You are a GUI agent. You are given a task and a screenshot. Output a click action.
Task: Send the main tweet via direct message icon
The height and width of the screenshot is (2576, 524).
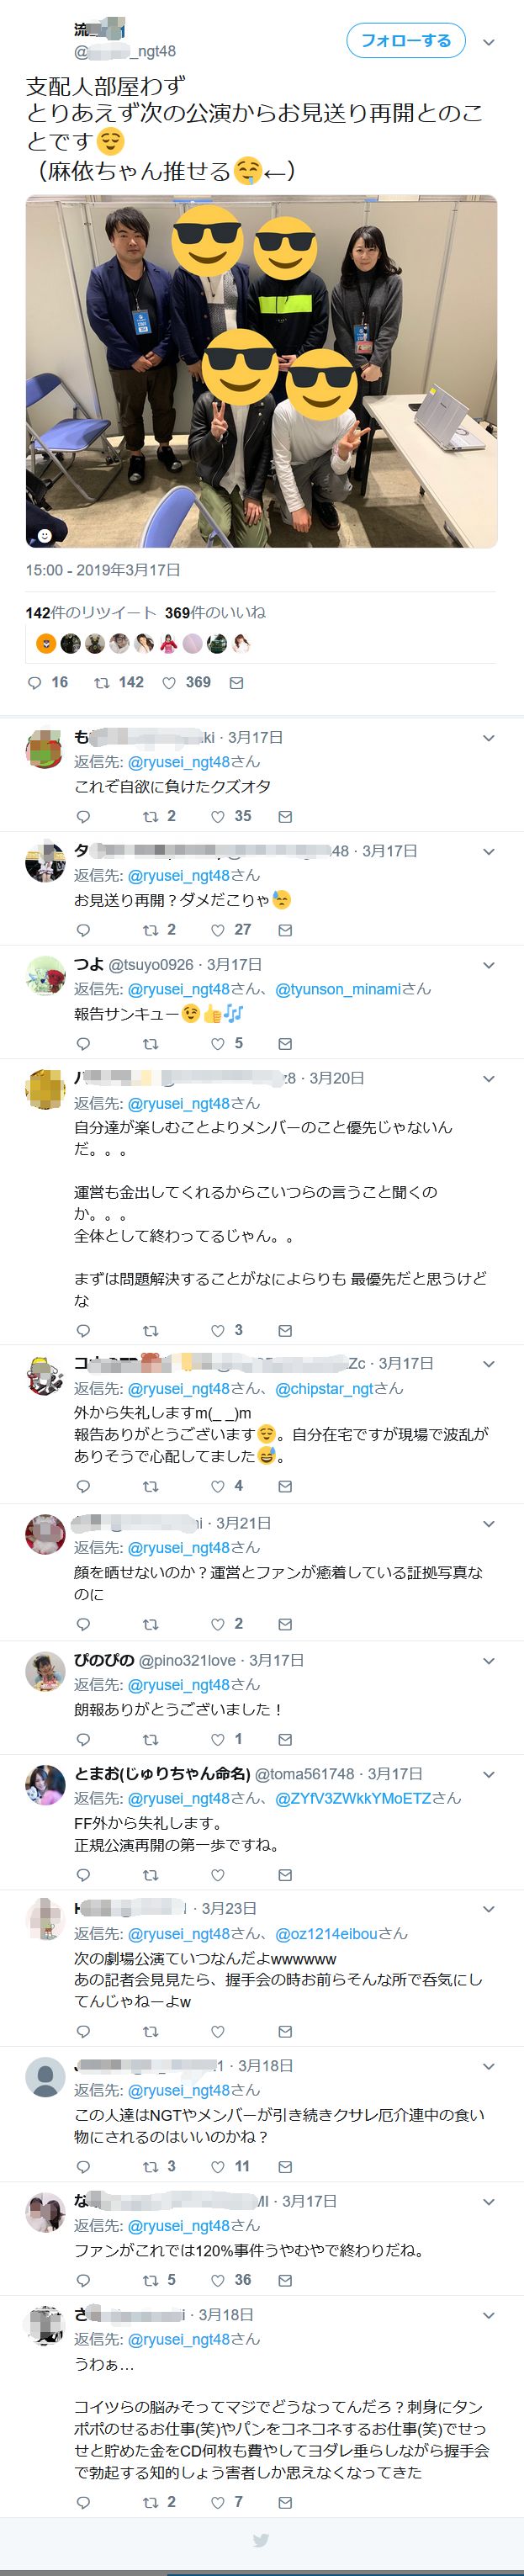coord(236,682)
